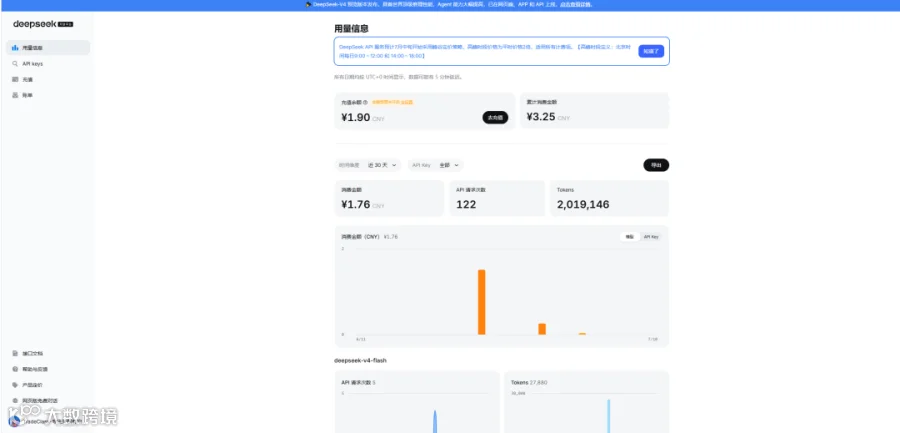Click the medium orange bar in the chart

[542, 329]
